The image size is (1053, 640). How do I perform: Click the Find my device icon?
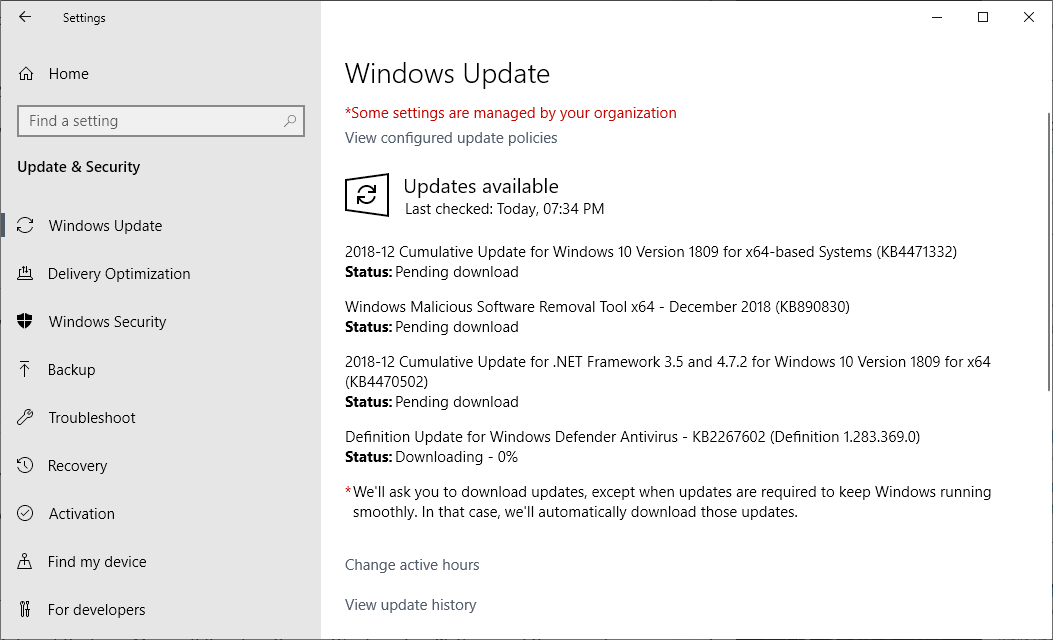[25, 561]
